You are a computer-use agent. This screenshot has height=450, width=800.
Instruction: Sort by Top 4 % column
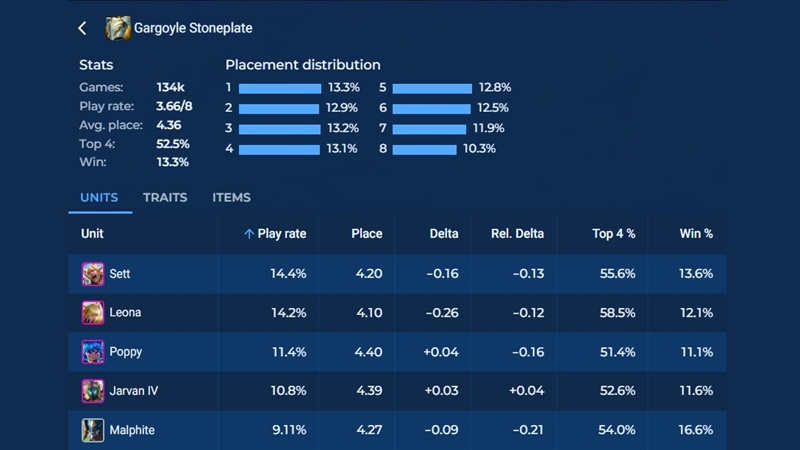point(613,234)
